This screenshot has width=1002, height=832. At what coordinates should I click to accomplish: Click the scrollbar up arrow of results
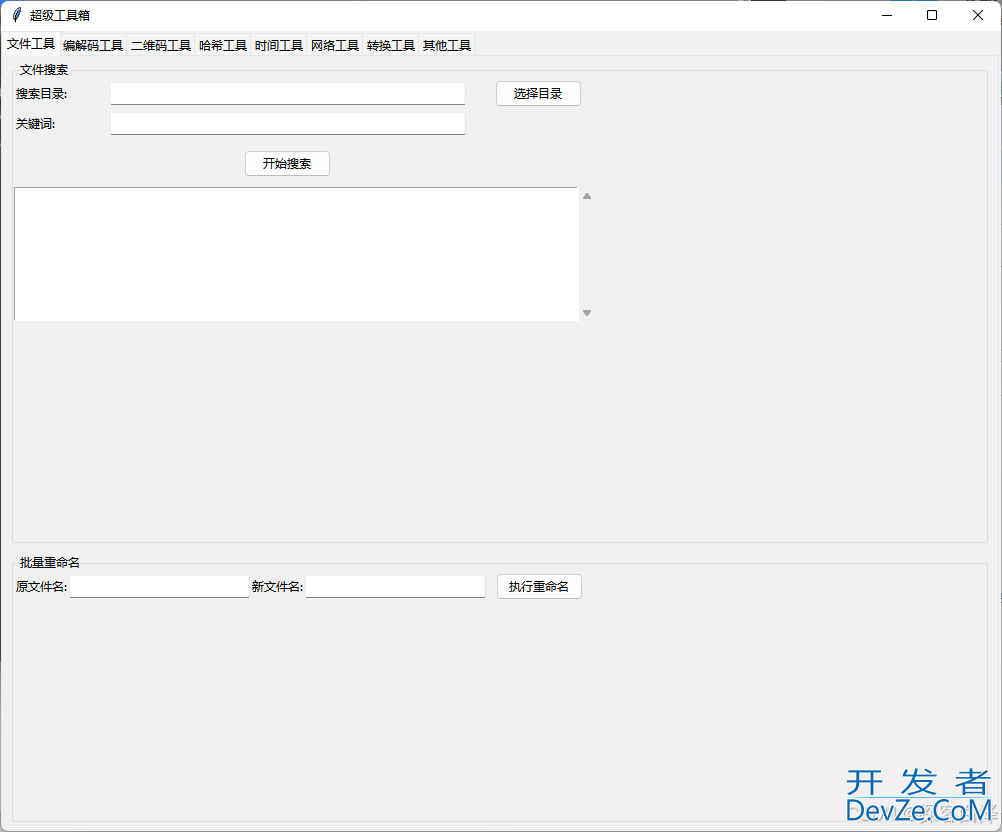pyautogui.click(x=587, y=196)
